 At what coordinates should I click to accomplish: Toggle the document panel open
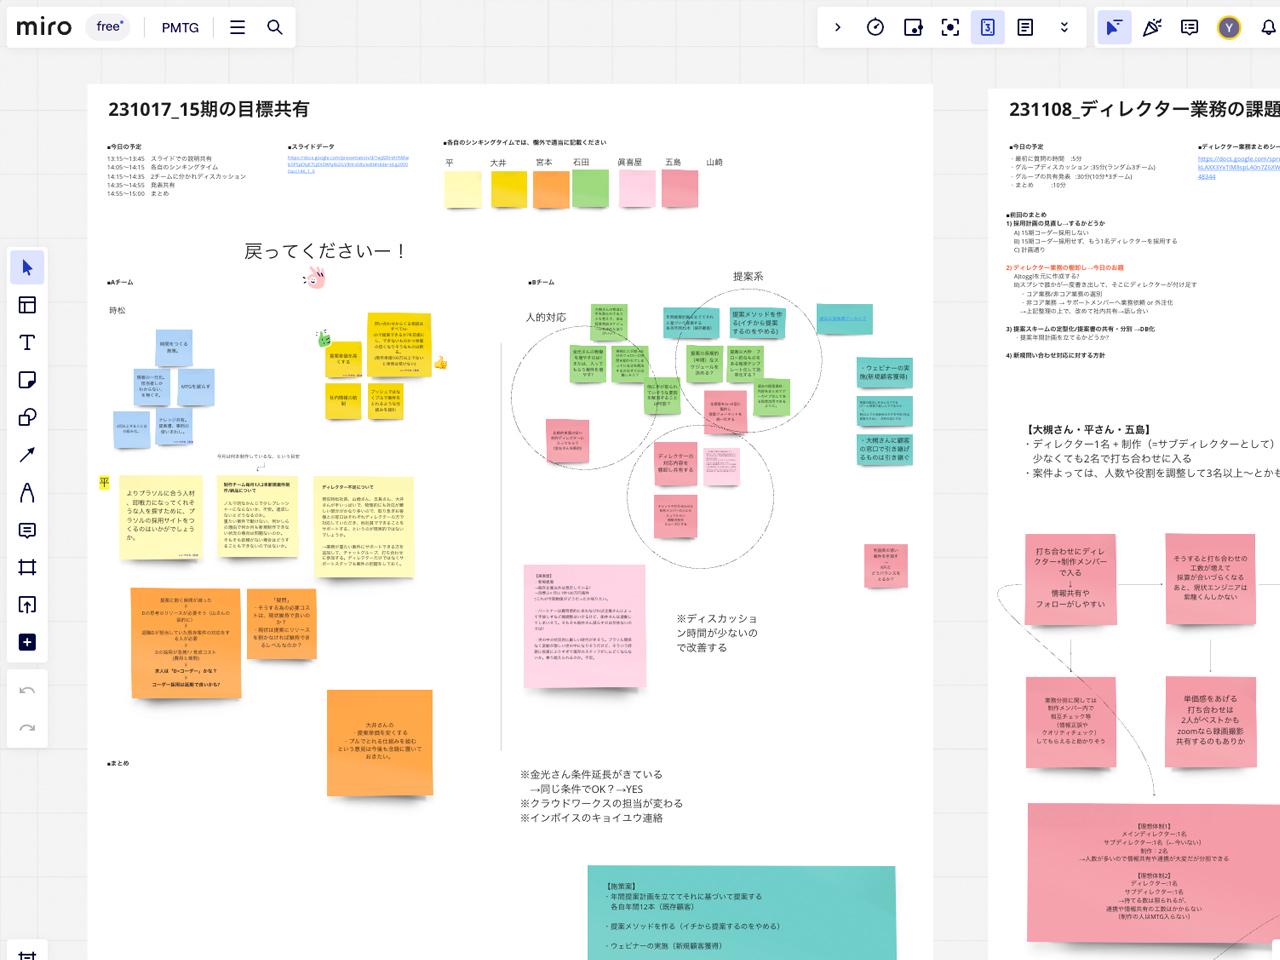click(x=1026, y=27)
